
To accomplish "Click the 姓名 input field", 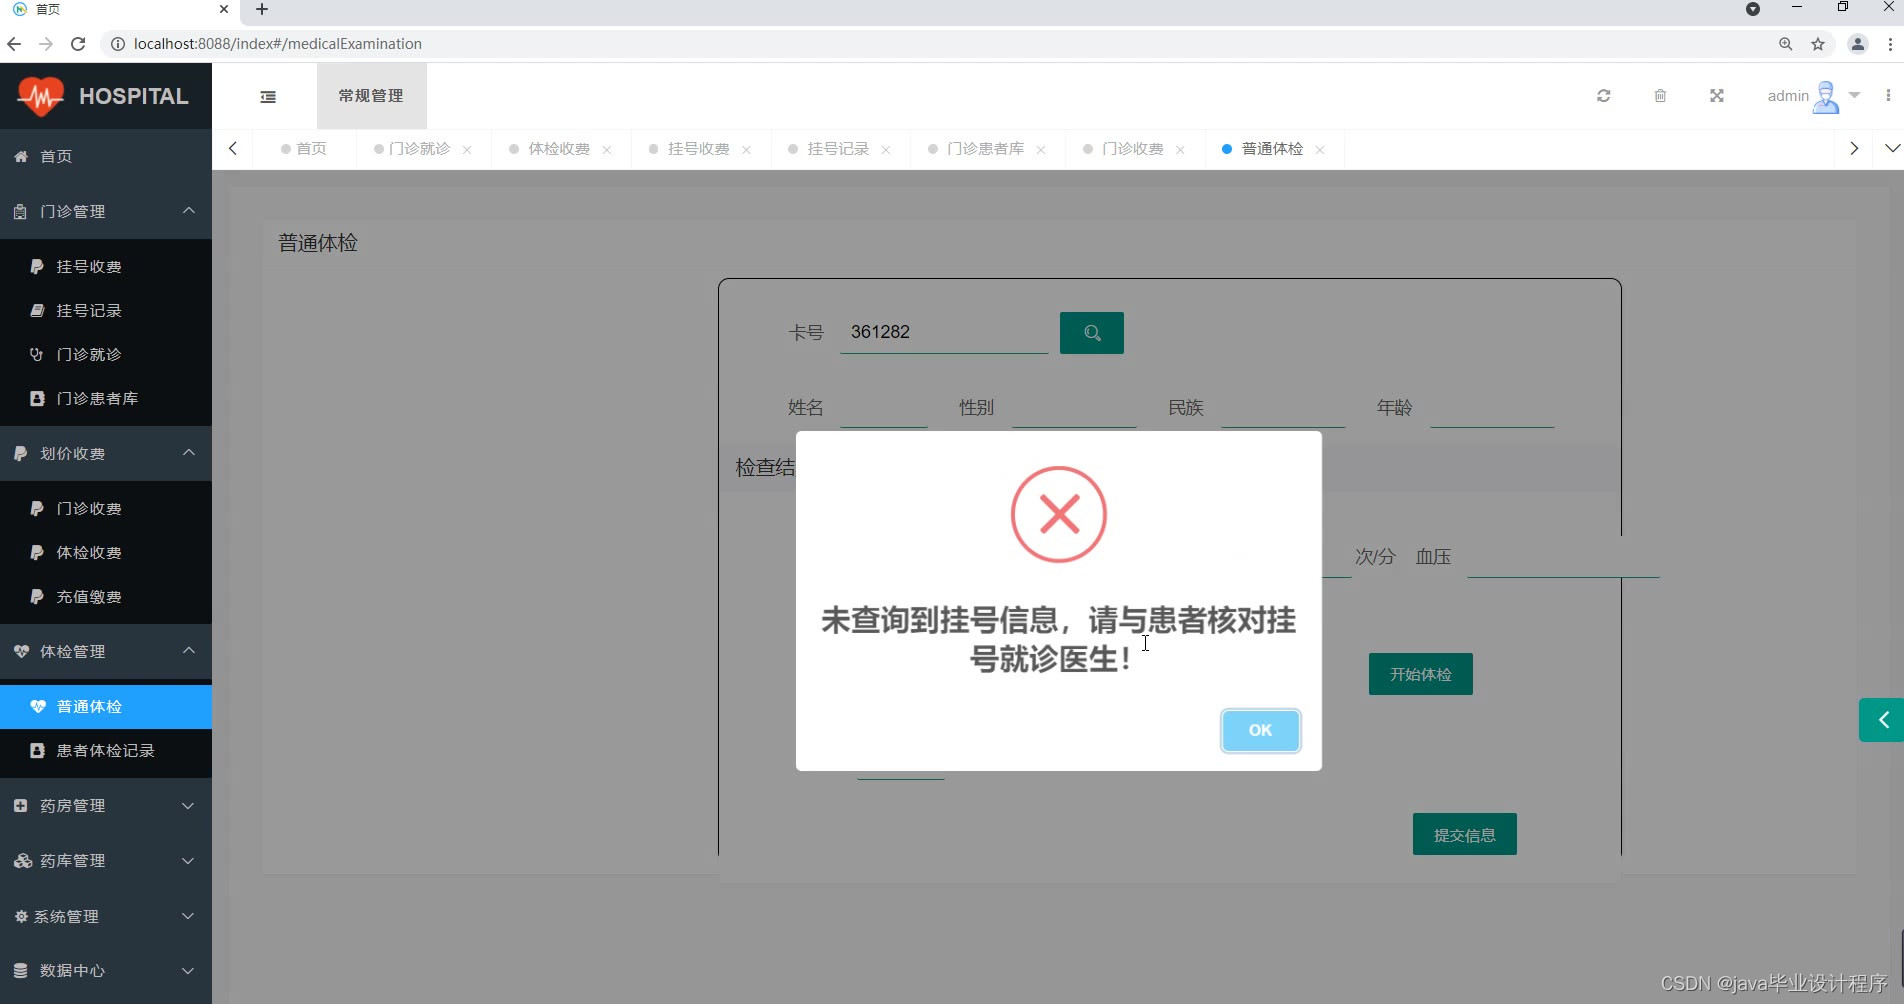I will (x=884, y=408).
